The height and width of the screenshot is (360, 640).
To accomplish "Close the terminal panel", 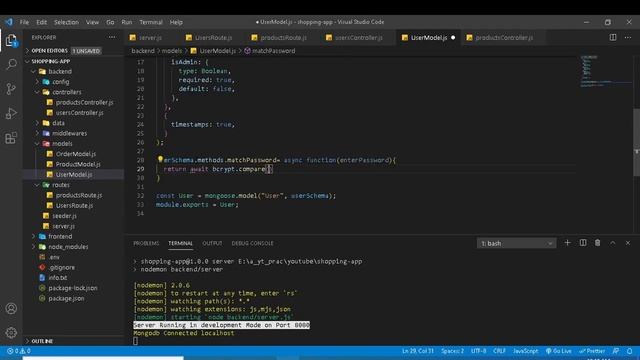I will (628, 243).
